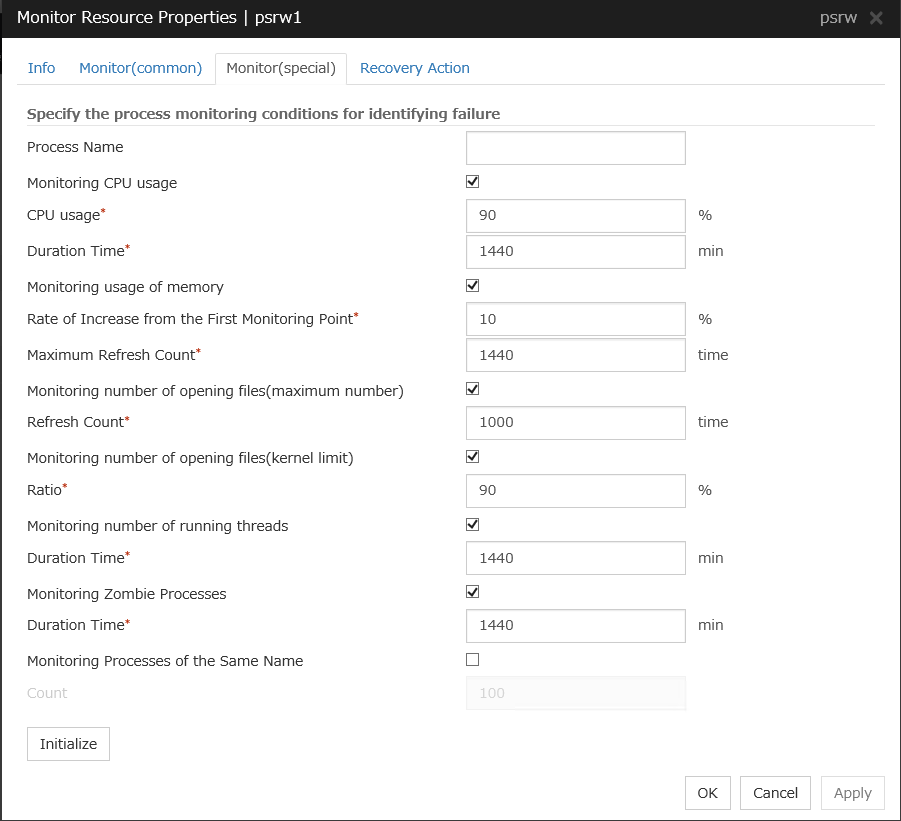Uncheck Monitoring usage of memory
This screenshot has height=821, width=901.
473,286
